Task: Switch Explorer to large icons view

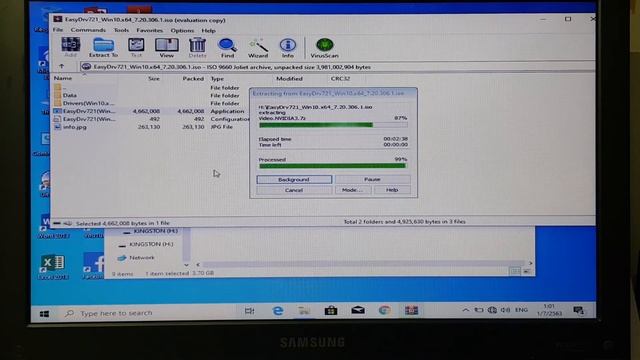Action: [x=527, y=271]
